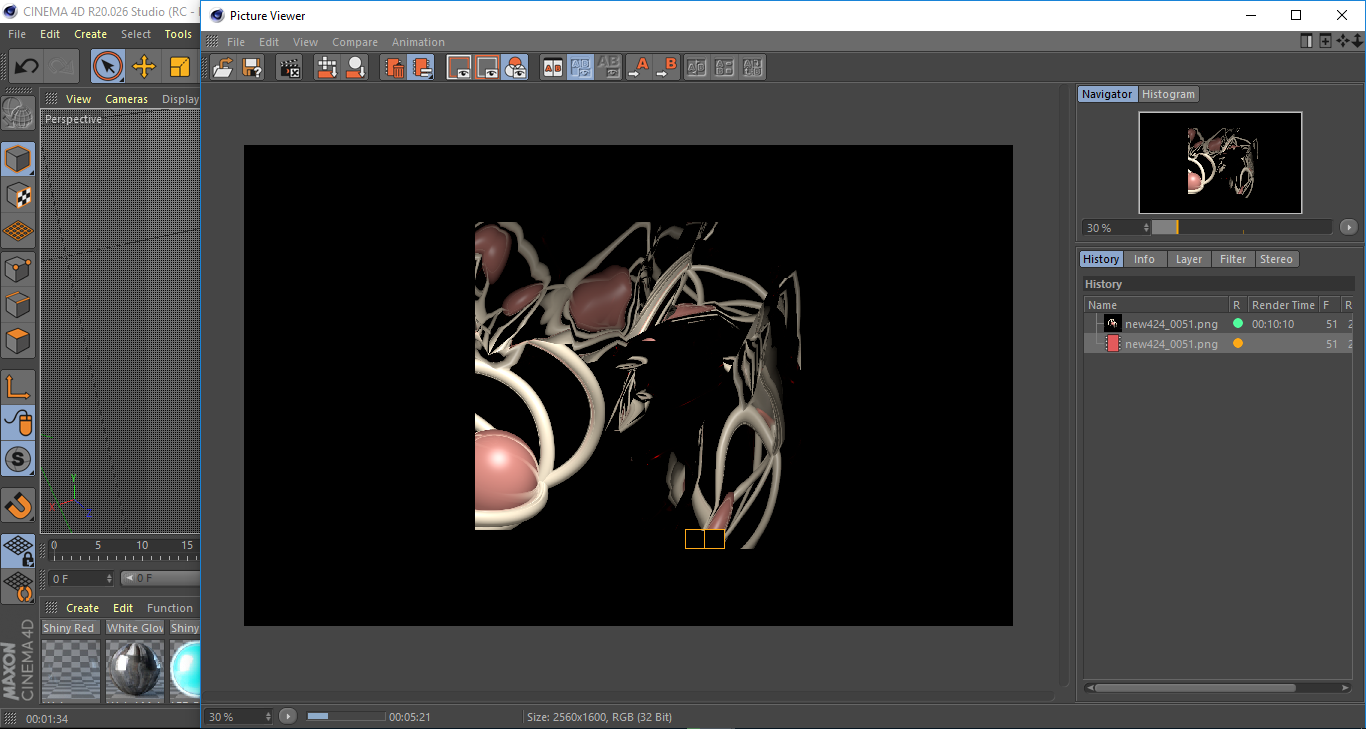Switch to the Histogram tab
Image resolution: width=1366 pixels, height=729 pixels.
(1168, 94)
